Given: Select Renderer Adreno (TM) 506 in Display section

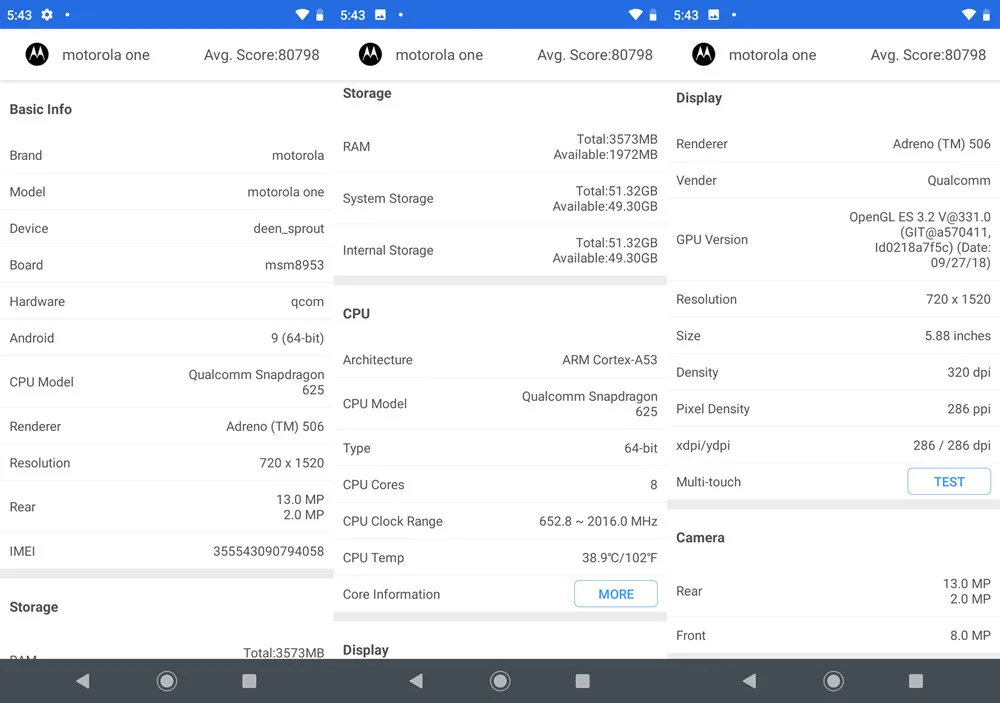Looking at the screenshot, I should 941,144.
